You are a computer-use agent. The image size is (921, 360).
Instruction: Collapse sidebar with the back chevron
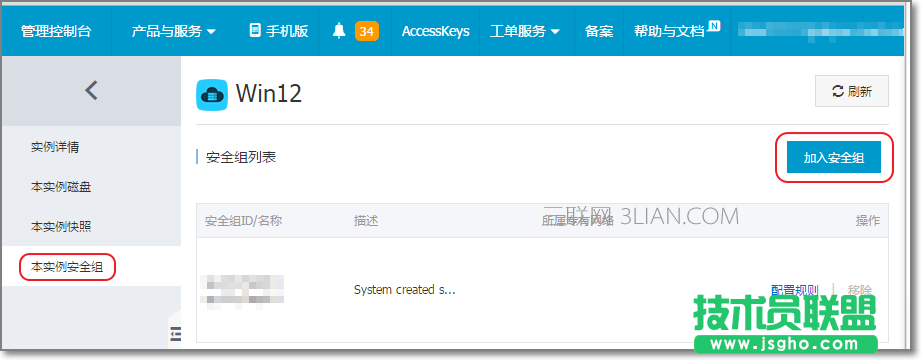tap(91, 90)
